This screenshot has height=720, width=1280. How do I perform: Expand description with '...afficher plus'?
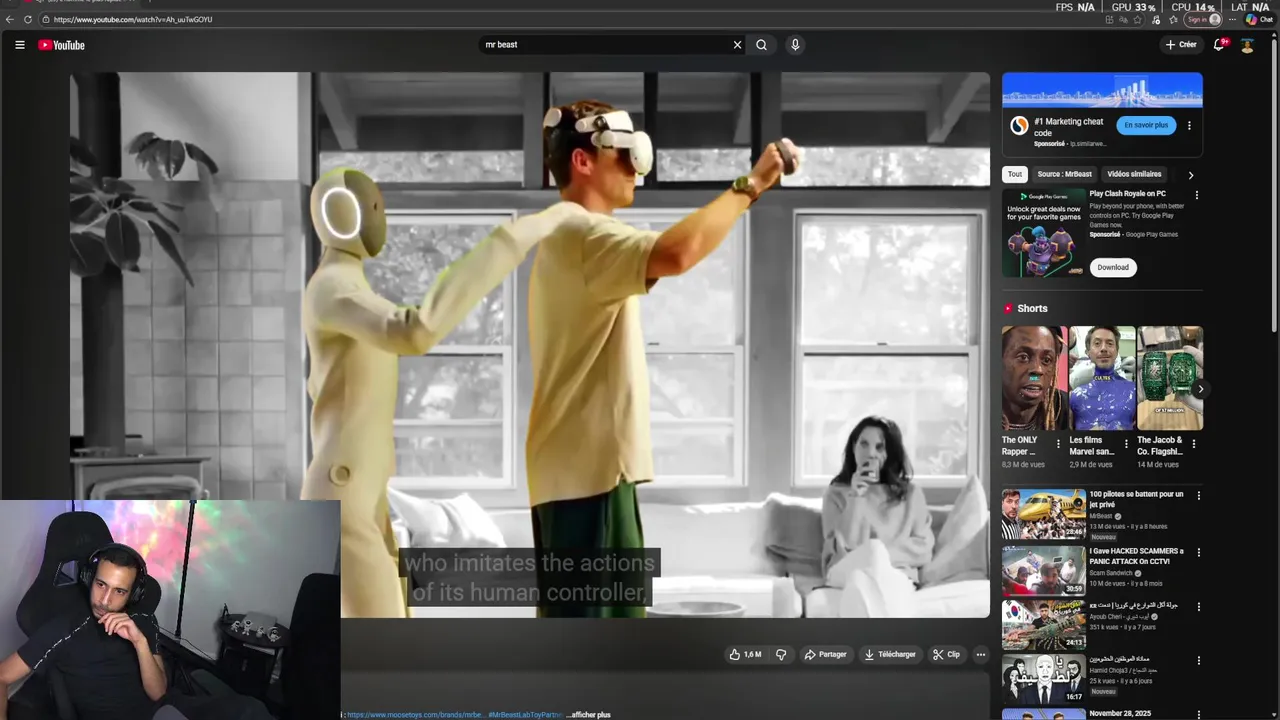coord(589,715)
